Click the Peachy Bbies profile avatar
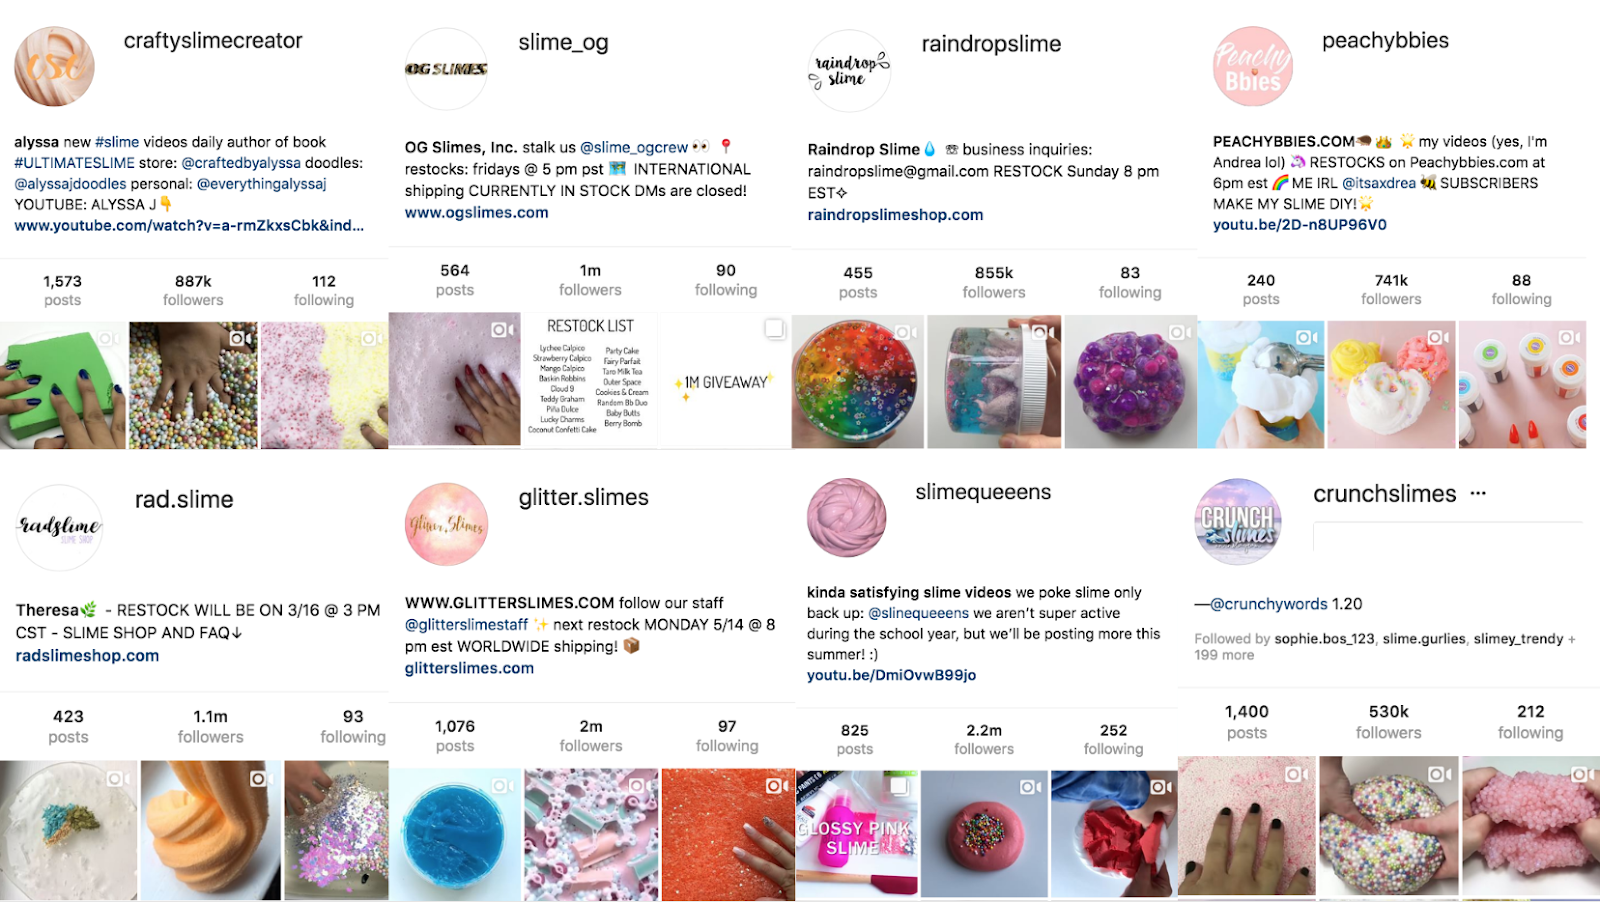 click(x=1253, y=67)
